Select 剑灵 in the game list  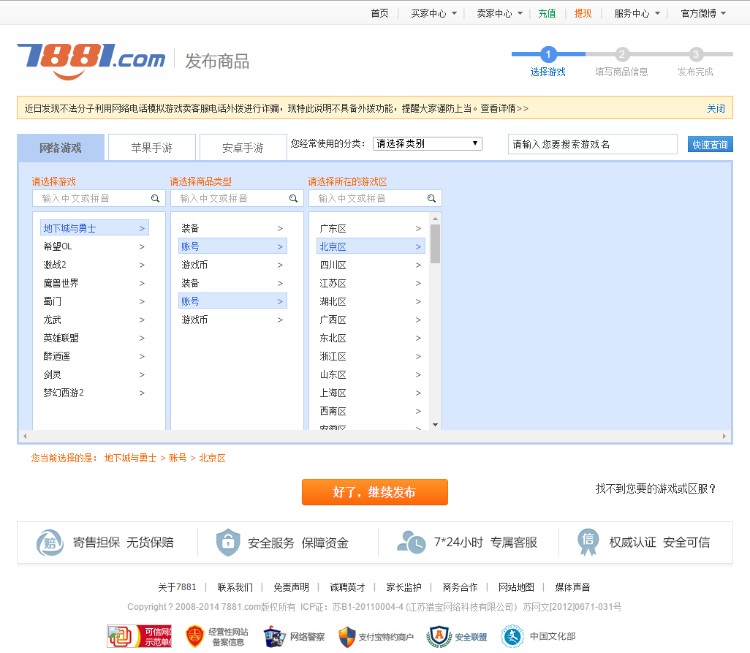[x=94, y=375]
